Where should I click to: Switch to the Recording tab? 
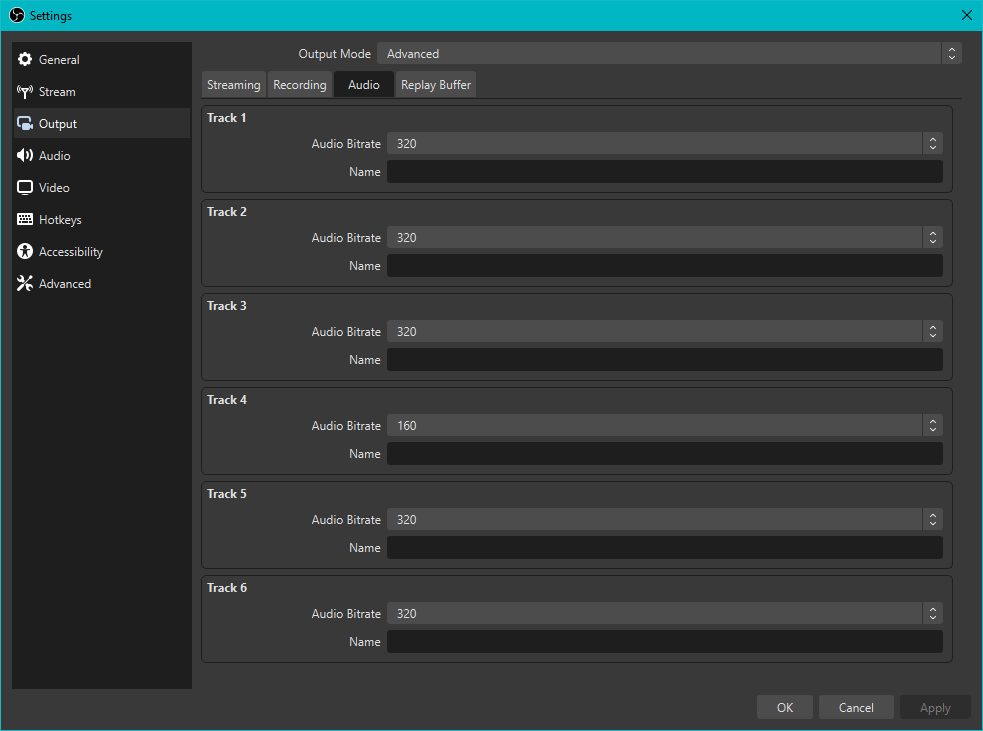pyautogui.click(x=300, y=85)
